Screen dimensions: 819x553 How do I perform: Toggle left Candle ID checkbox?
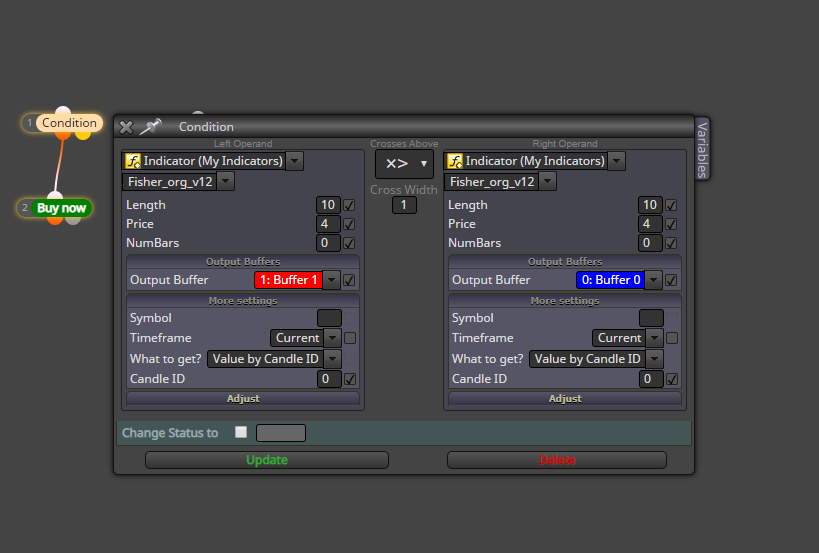click(x=350, y=379)
